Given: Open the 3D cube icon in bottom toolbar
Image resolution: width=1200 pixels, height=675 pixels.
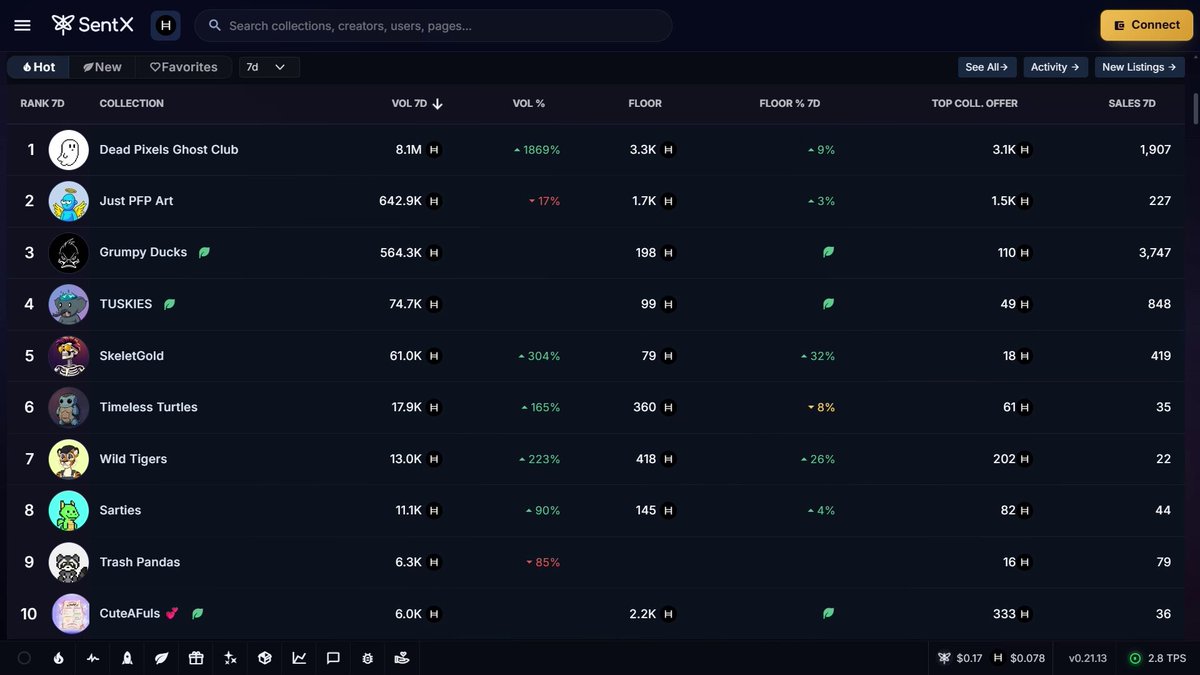Looking at the screenshot, I should pos(265,658).
